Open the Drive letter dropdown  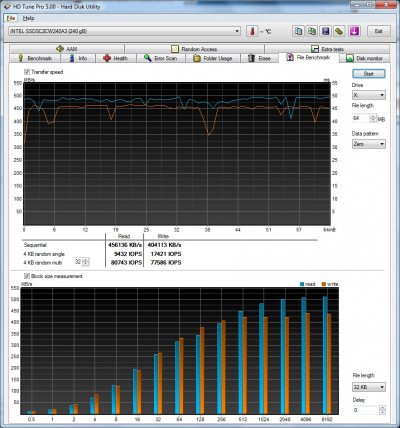(369, 95)
